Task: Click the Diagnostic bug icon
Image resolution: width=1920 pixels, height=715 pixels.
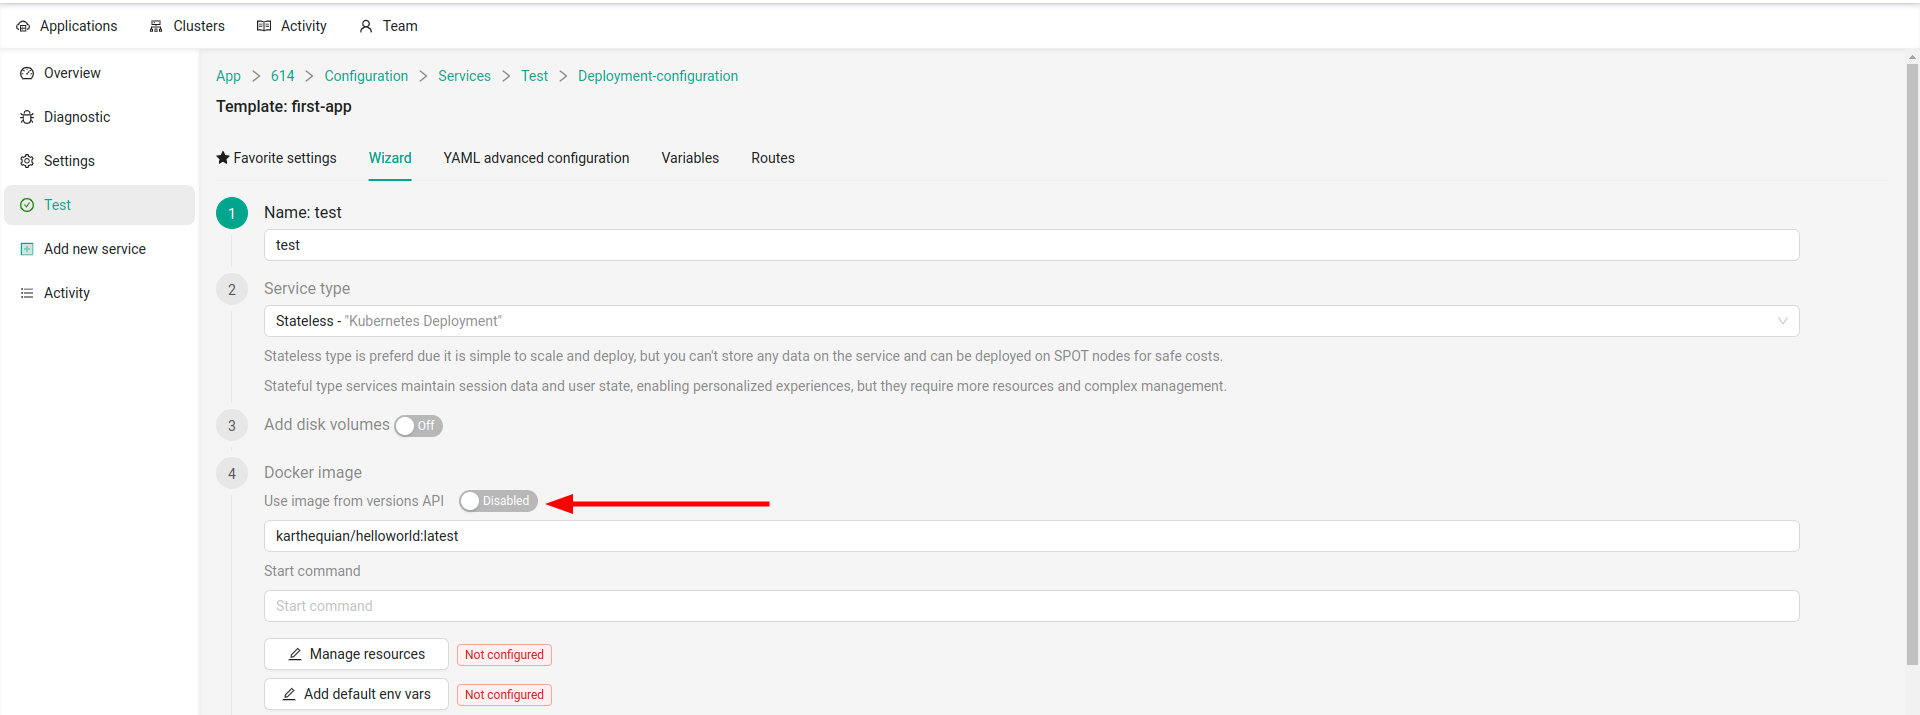Action: [x=27, y=117]
